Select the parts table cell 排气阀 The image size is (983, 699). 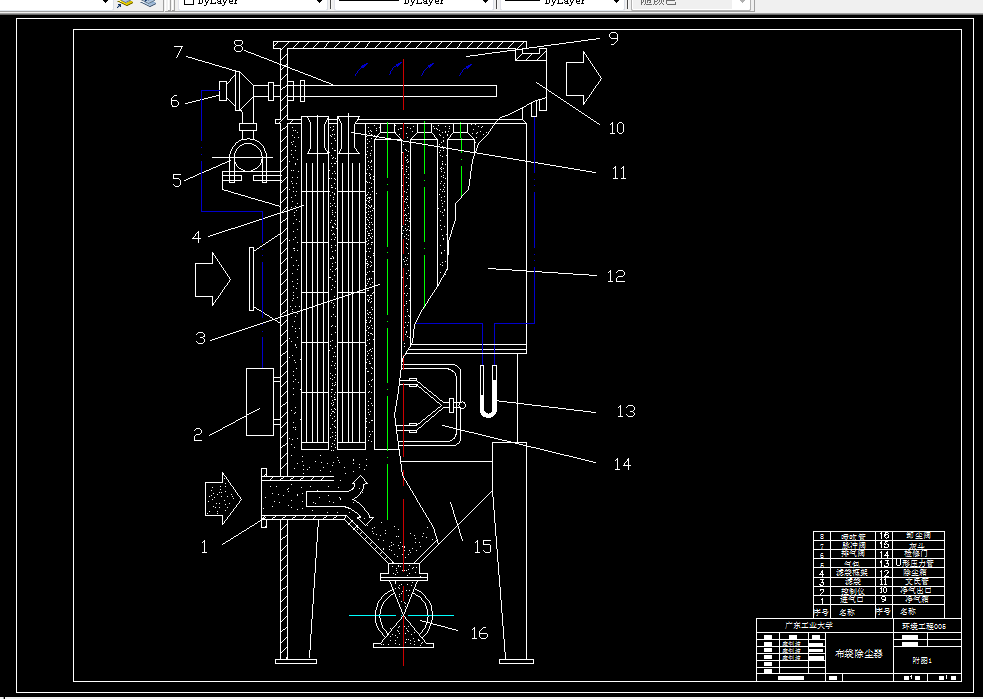[x=853, y=554]
